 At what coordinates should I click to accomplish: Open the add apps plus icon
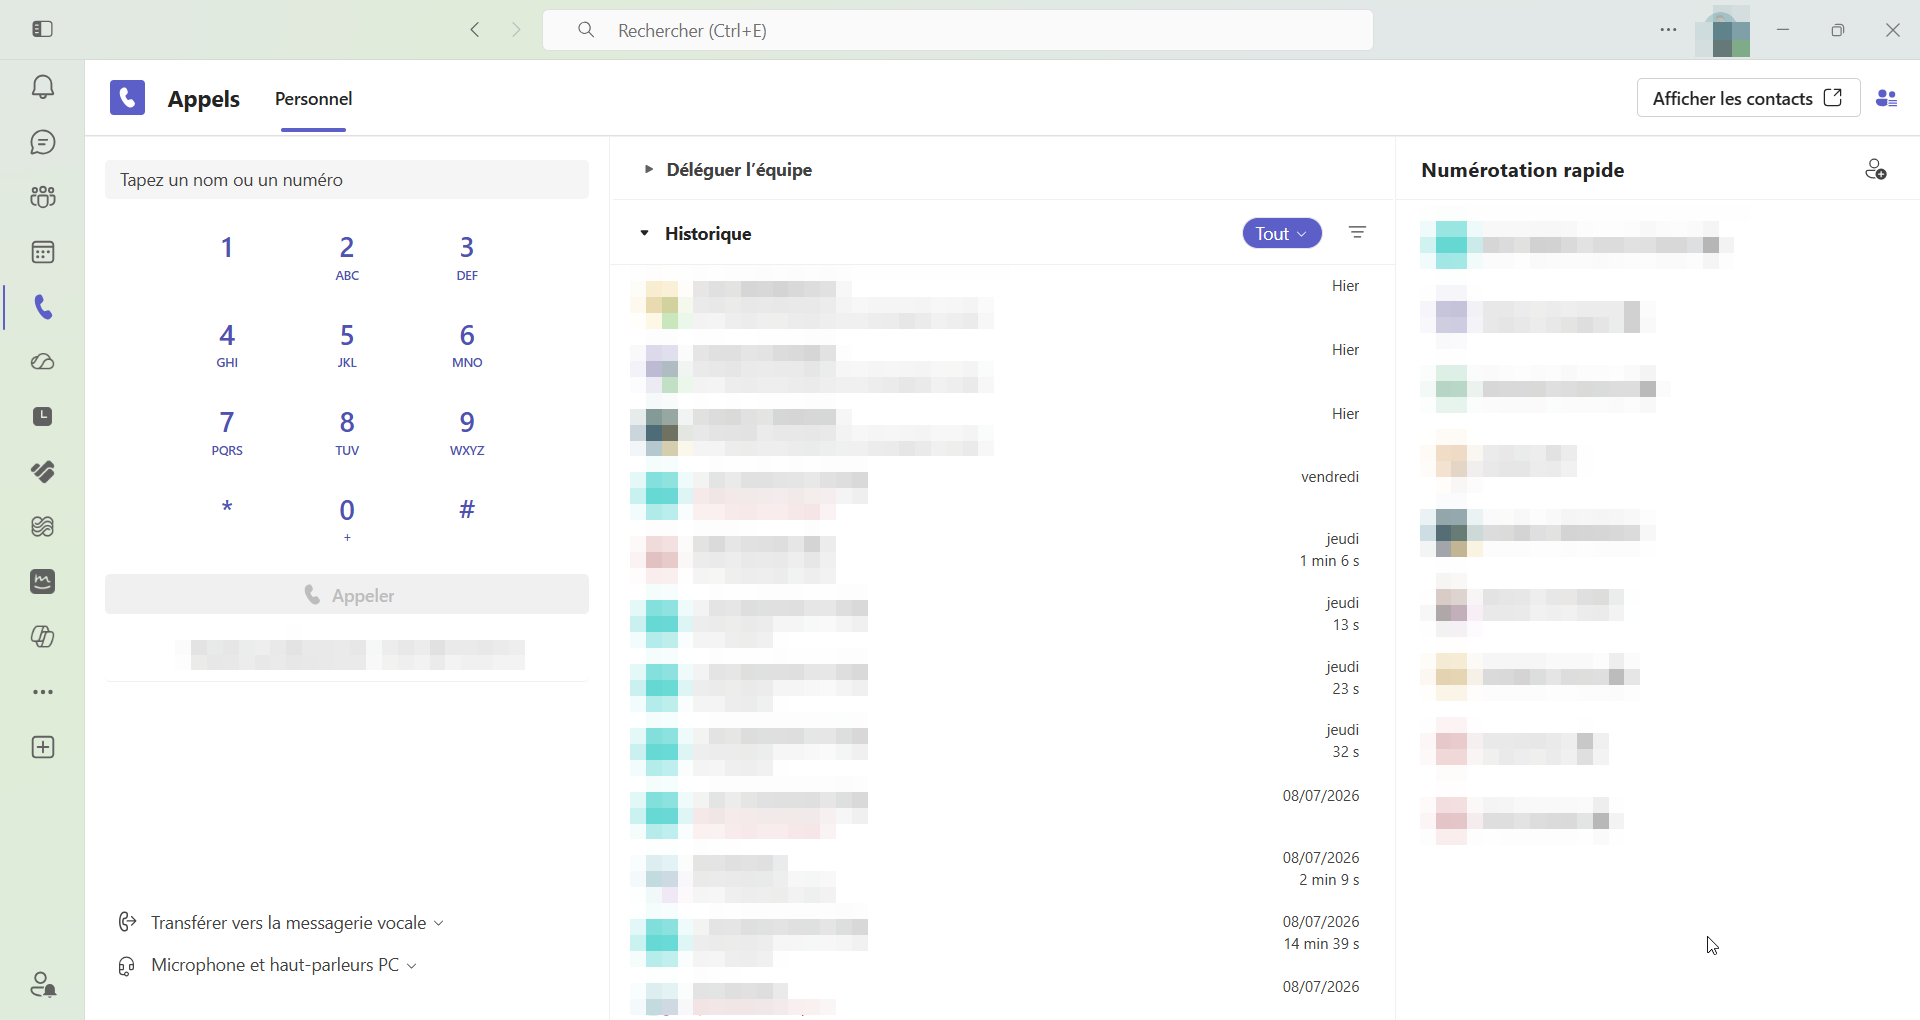point(43,748)
